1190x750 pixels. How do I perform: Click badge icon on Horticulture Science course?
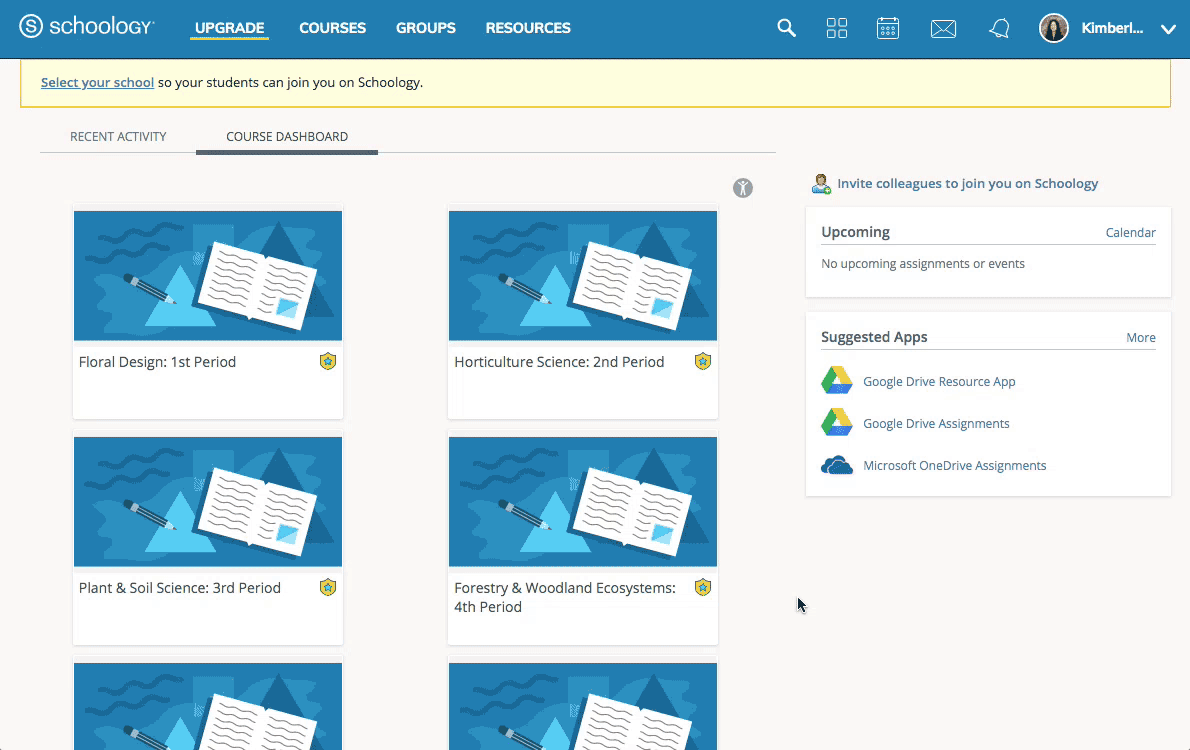click(703, 361)
